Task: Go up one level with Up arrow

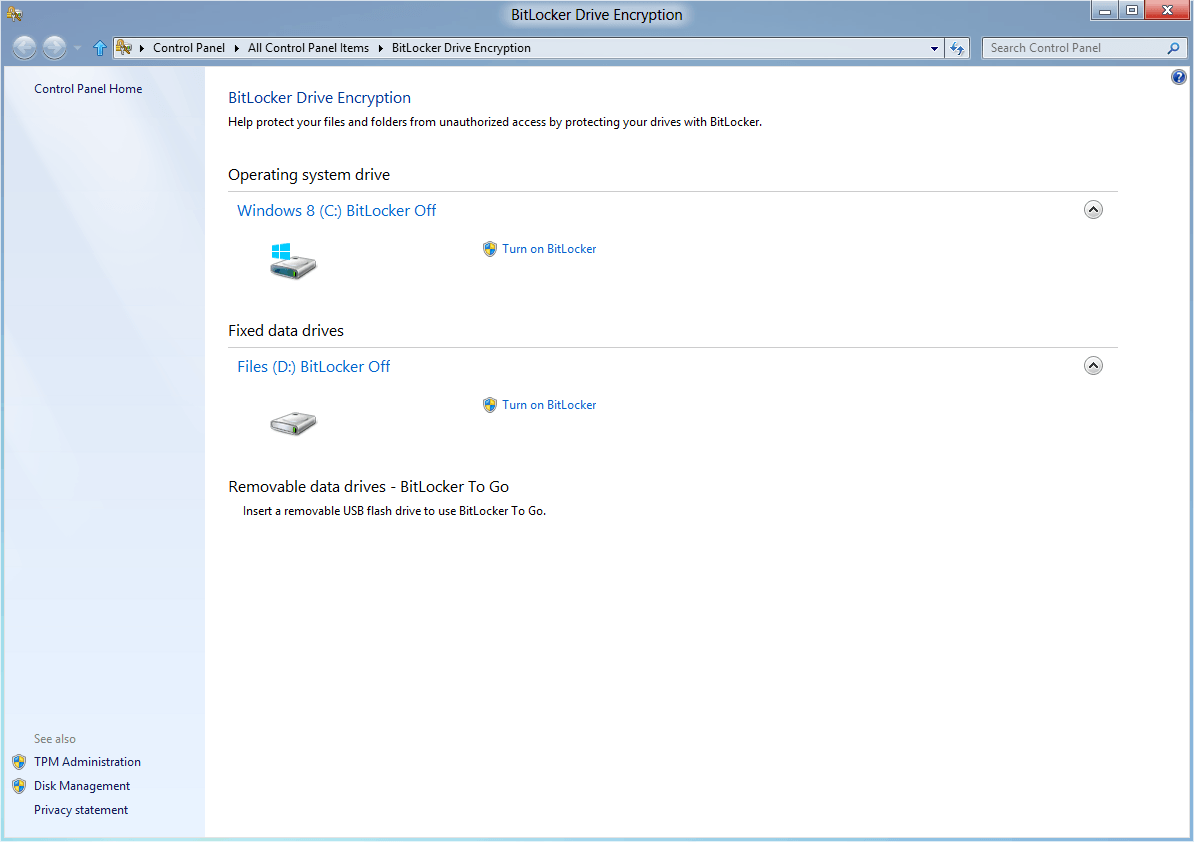Action: click(100, 48)
